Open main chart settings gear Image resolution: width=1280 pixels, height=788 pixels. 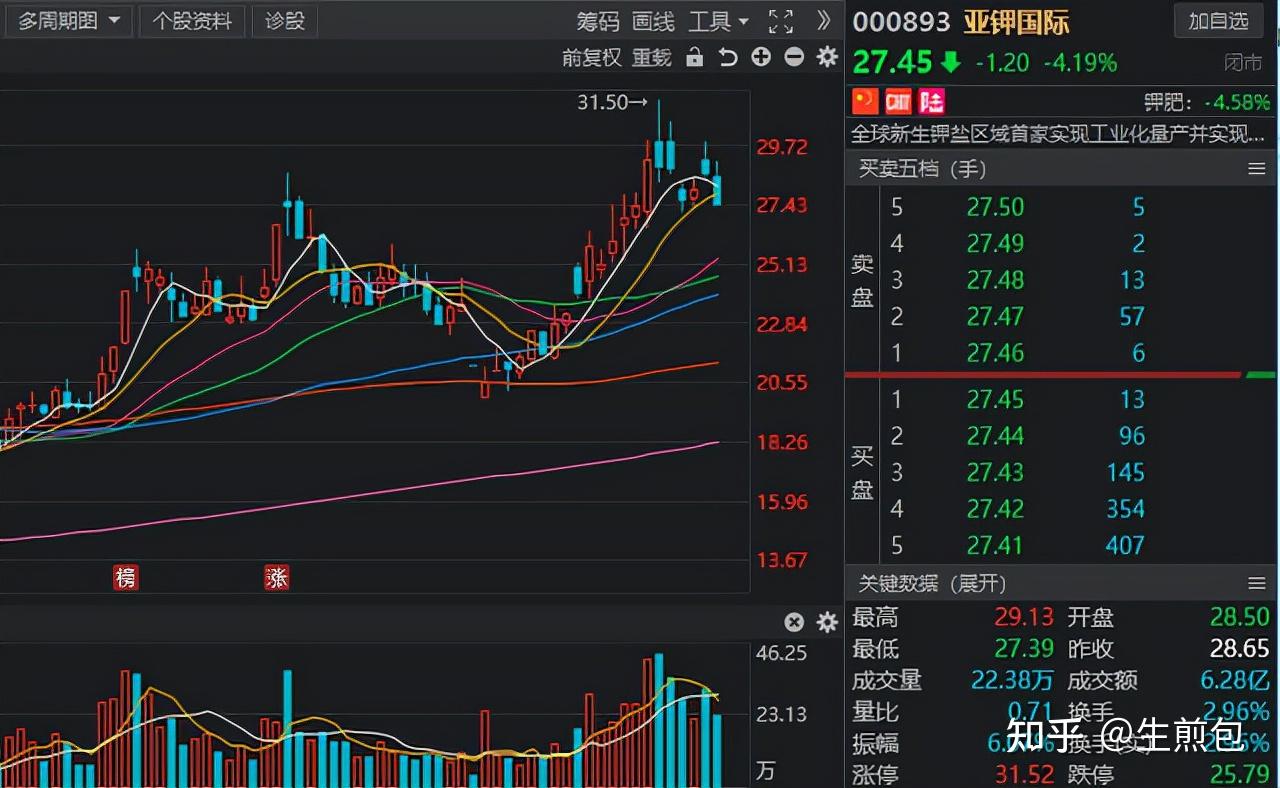click(827, 57)
